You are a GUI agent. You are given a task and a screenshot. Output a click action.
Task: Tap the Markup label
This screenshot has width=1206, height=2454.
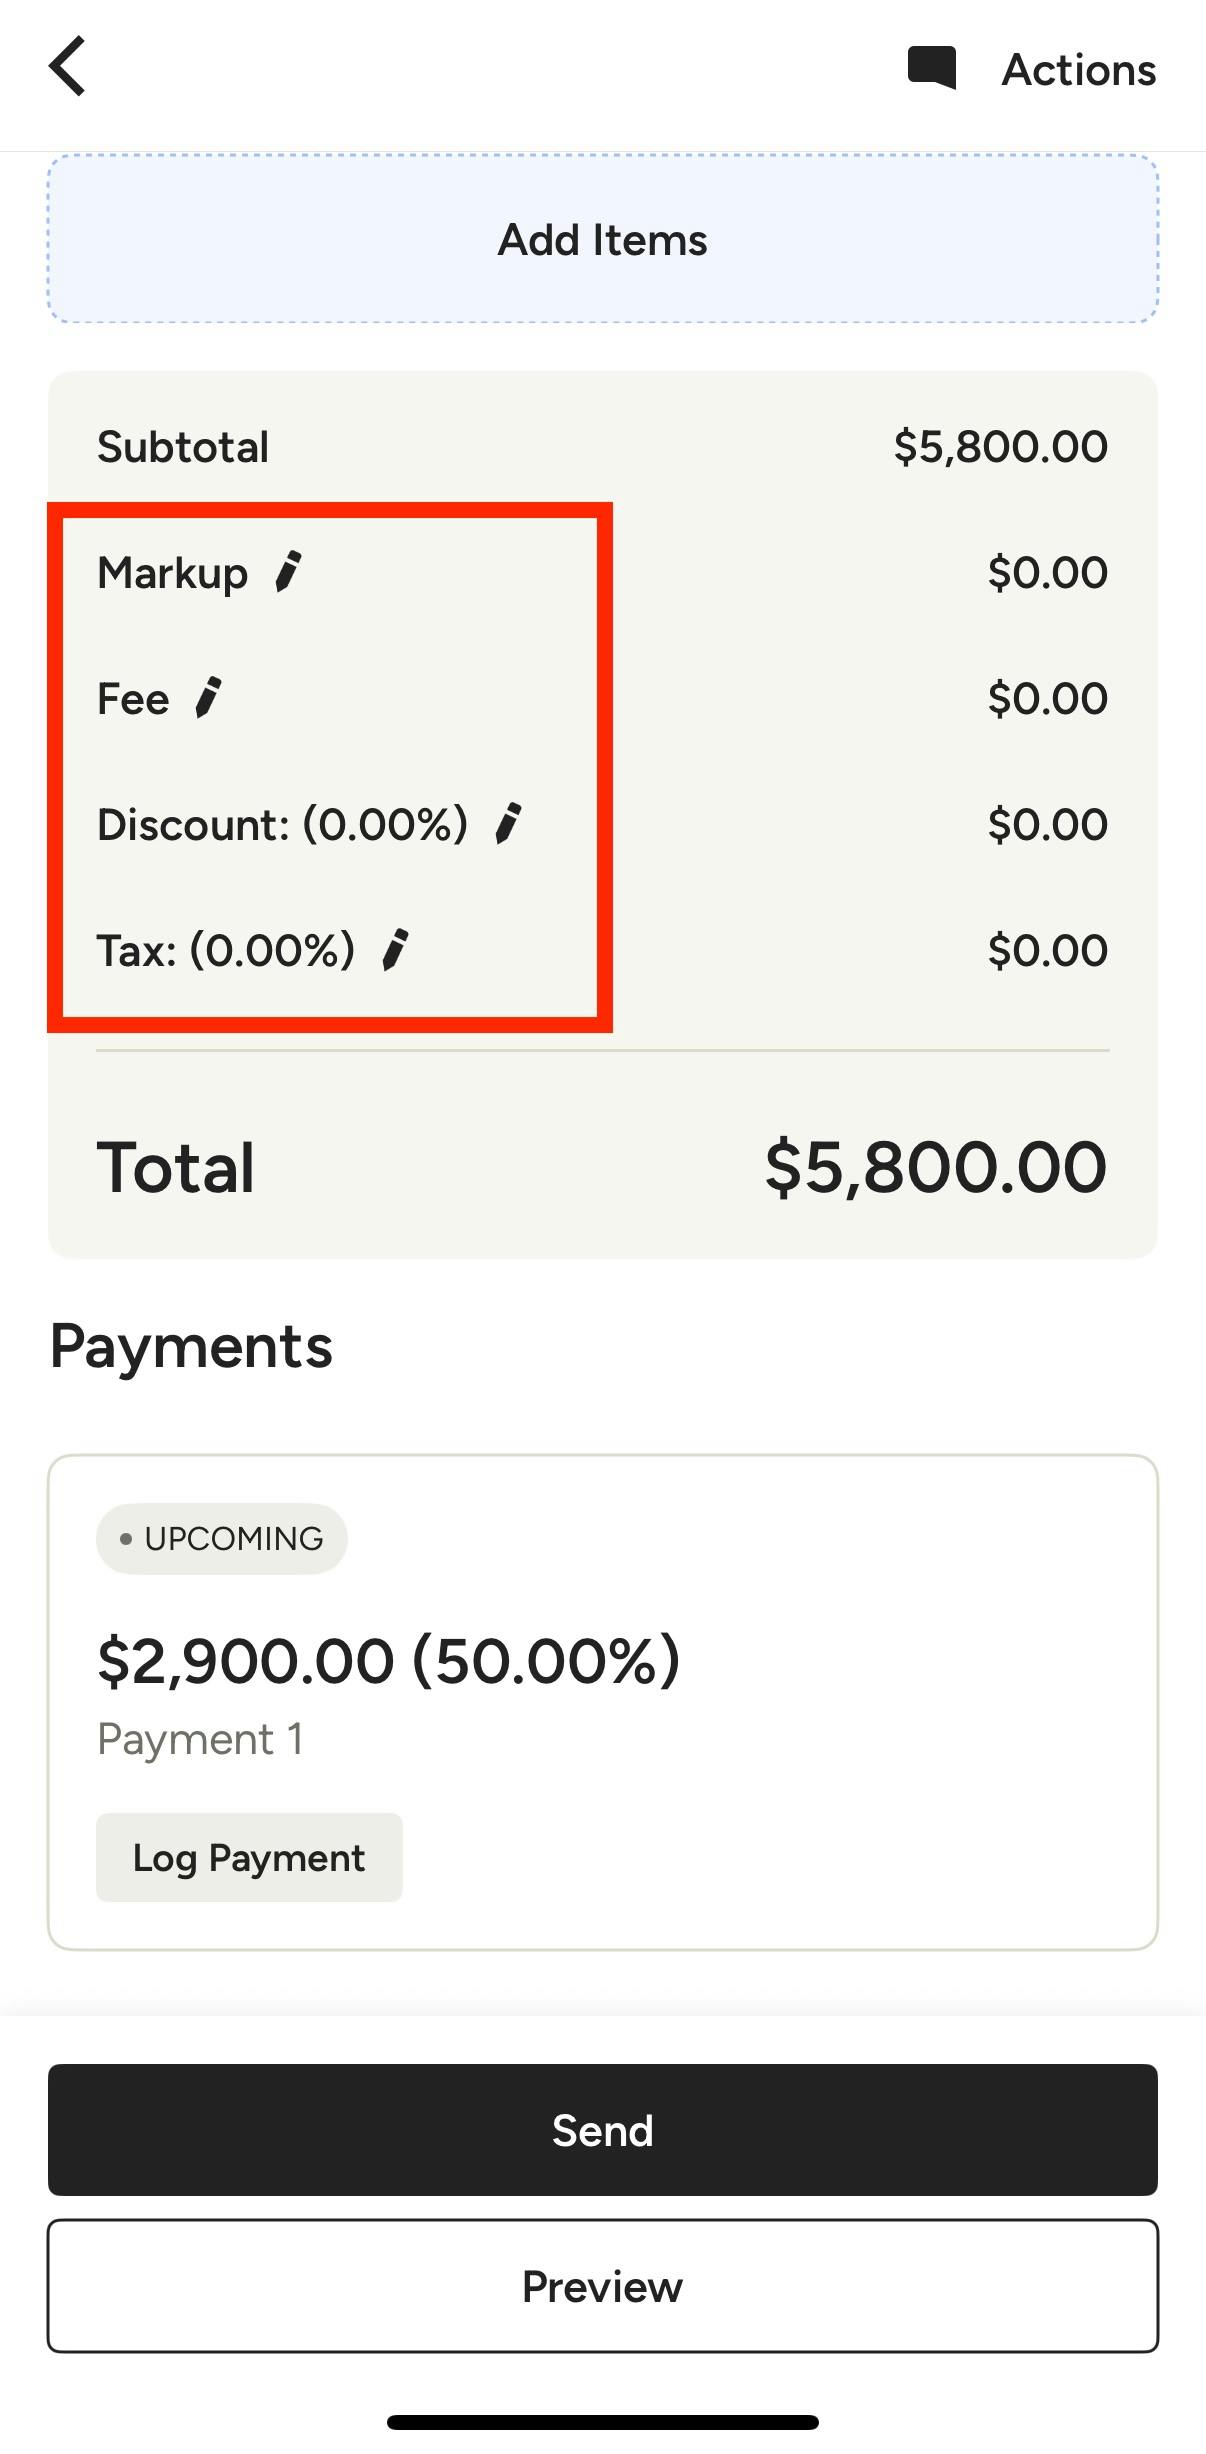click(172, 573)
